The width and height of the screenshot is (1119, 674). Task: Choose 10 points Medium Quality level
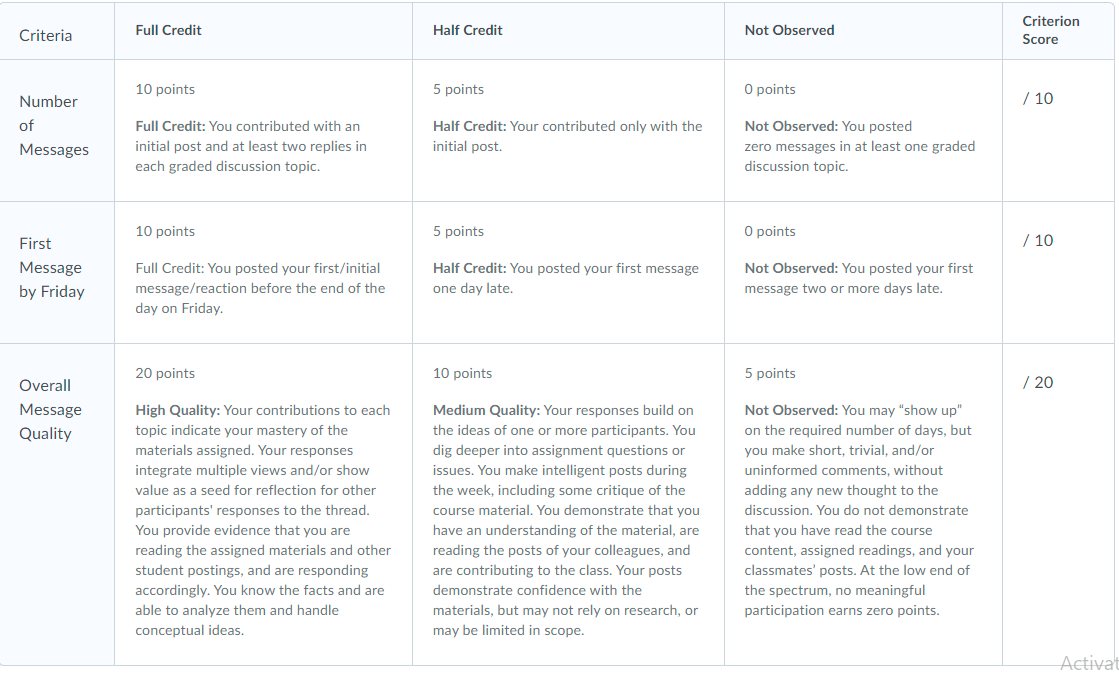click(x=568, y=505)
